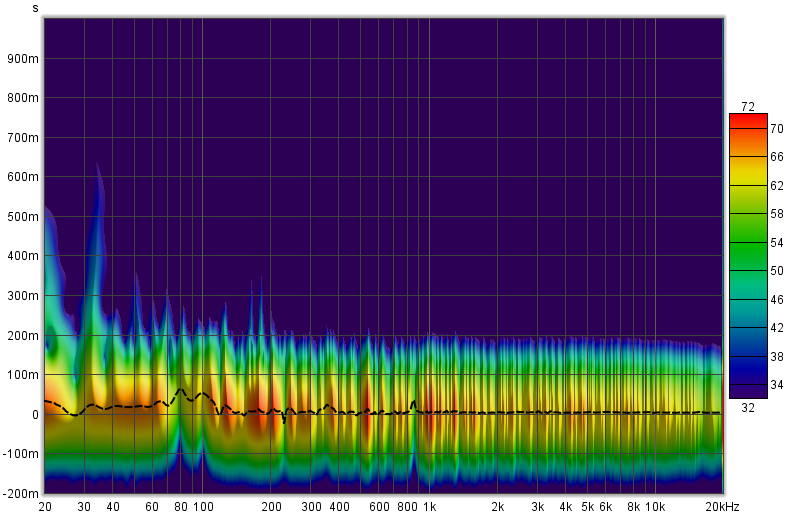Click the 1k label on the frequency axis
This screenshot has height=519, width=800.
click(430, 507)
